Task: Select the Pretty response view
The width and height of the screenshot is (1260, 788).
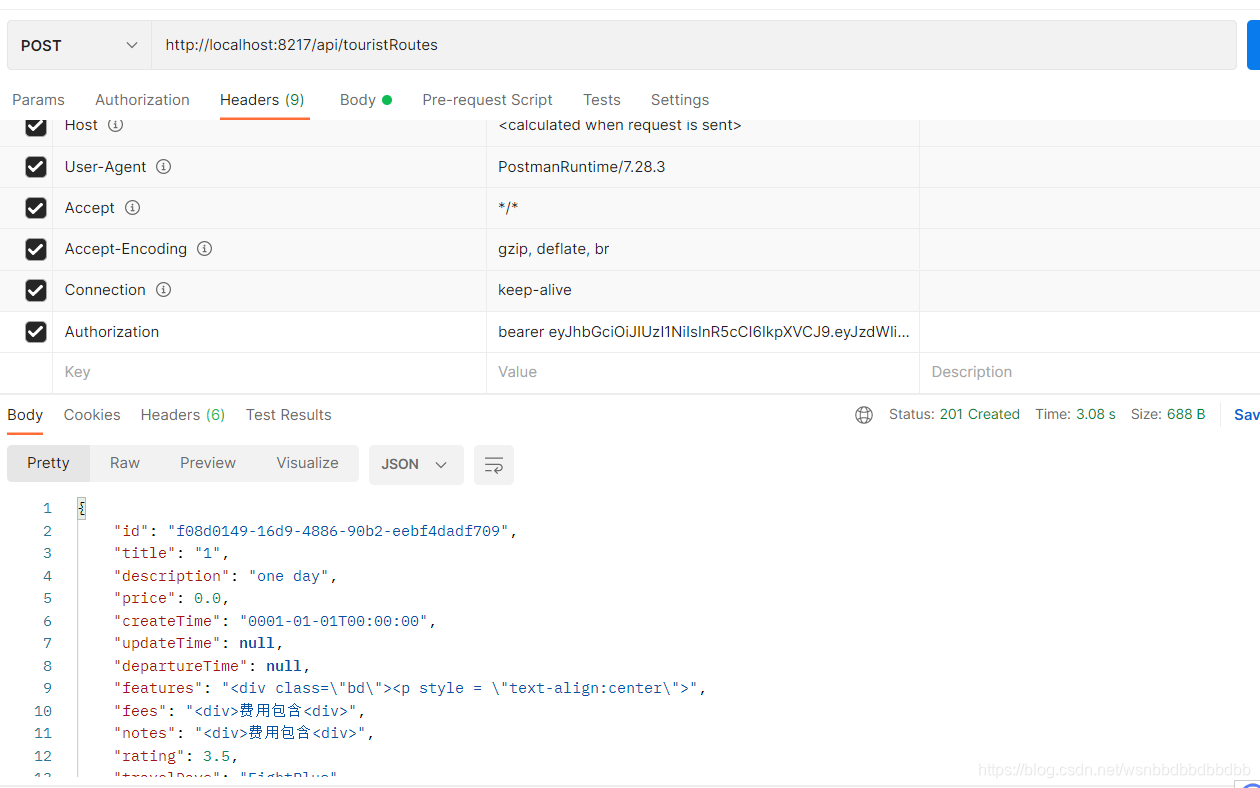Action: [48, 463]
